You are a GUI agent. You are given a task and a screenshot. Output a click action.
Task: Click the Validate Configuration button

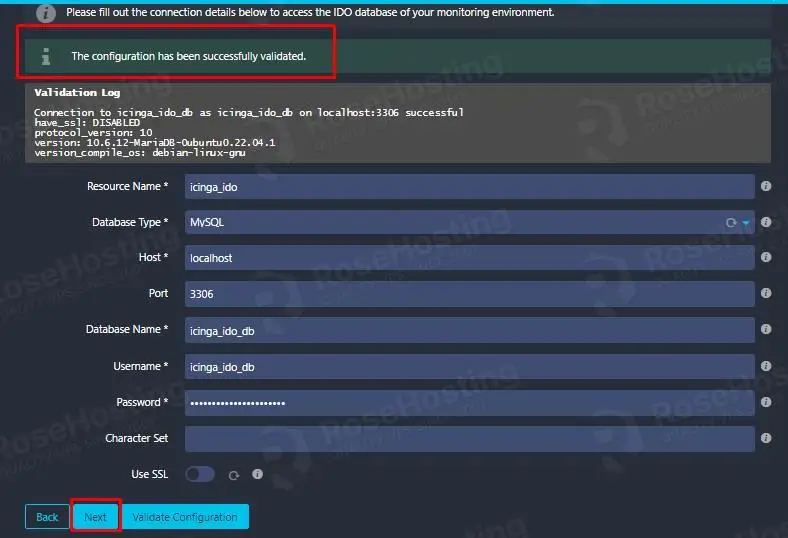coord(185,517)
